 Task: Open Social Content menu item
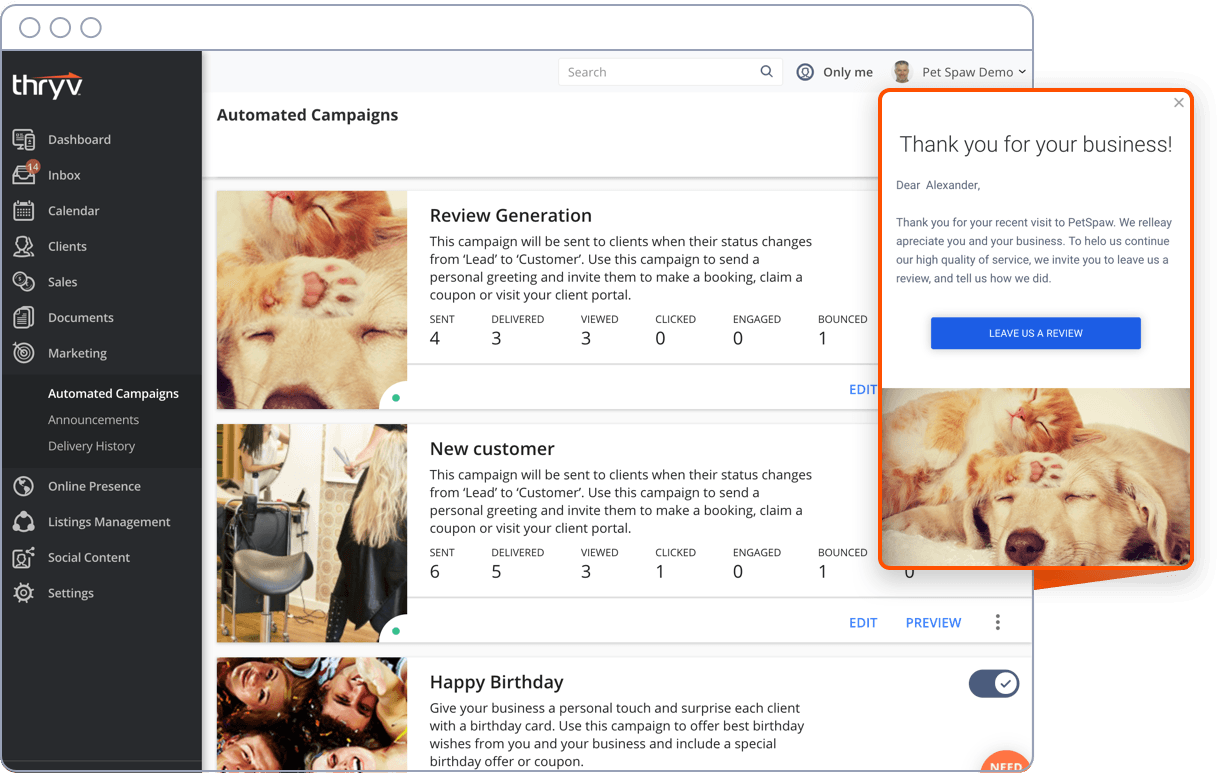(x=89, y=557)
